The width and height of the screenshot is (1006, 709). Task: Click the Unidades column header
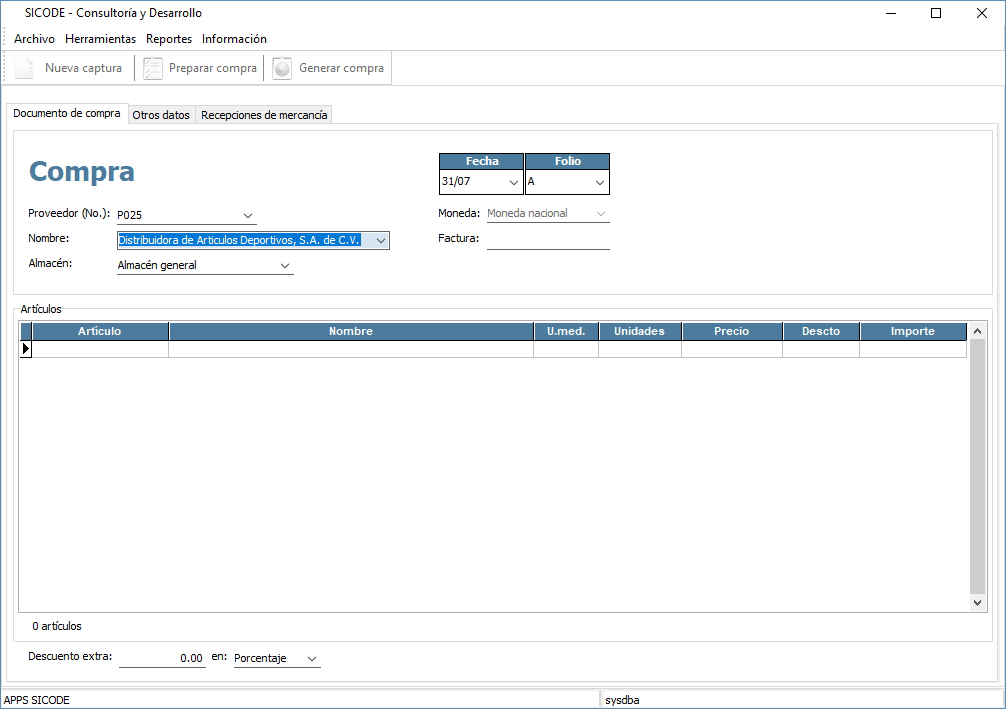[639, 331]
